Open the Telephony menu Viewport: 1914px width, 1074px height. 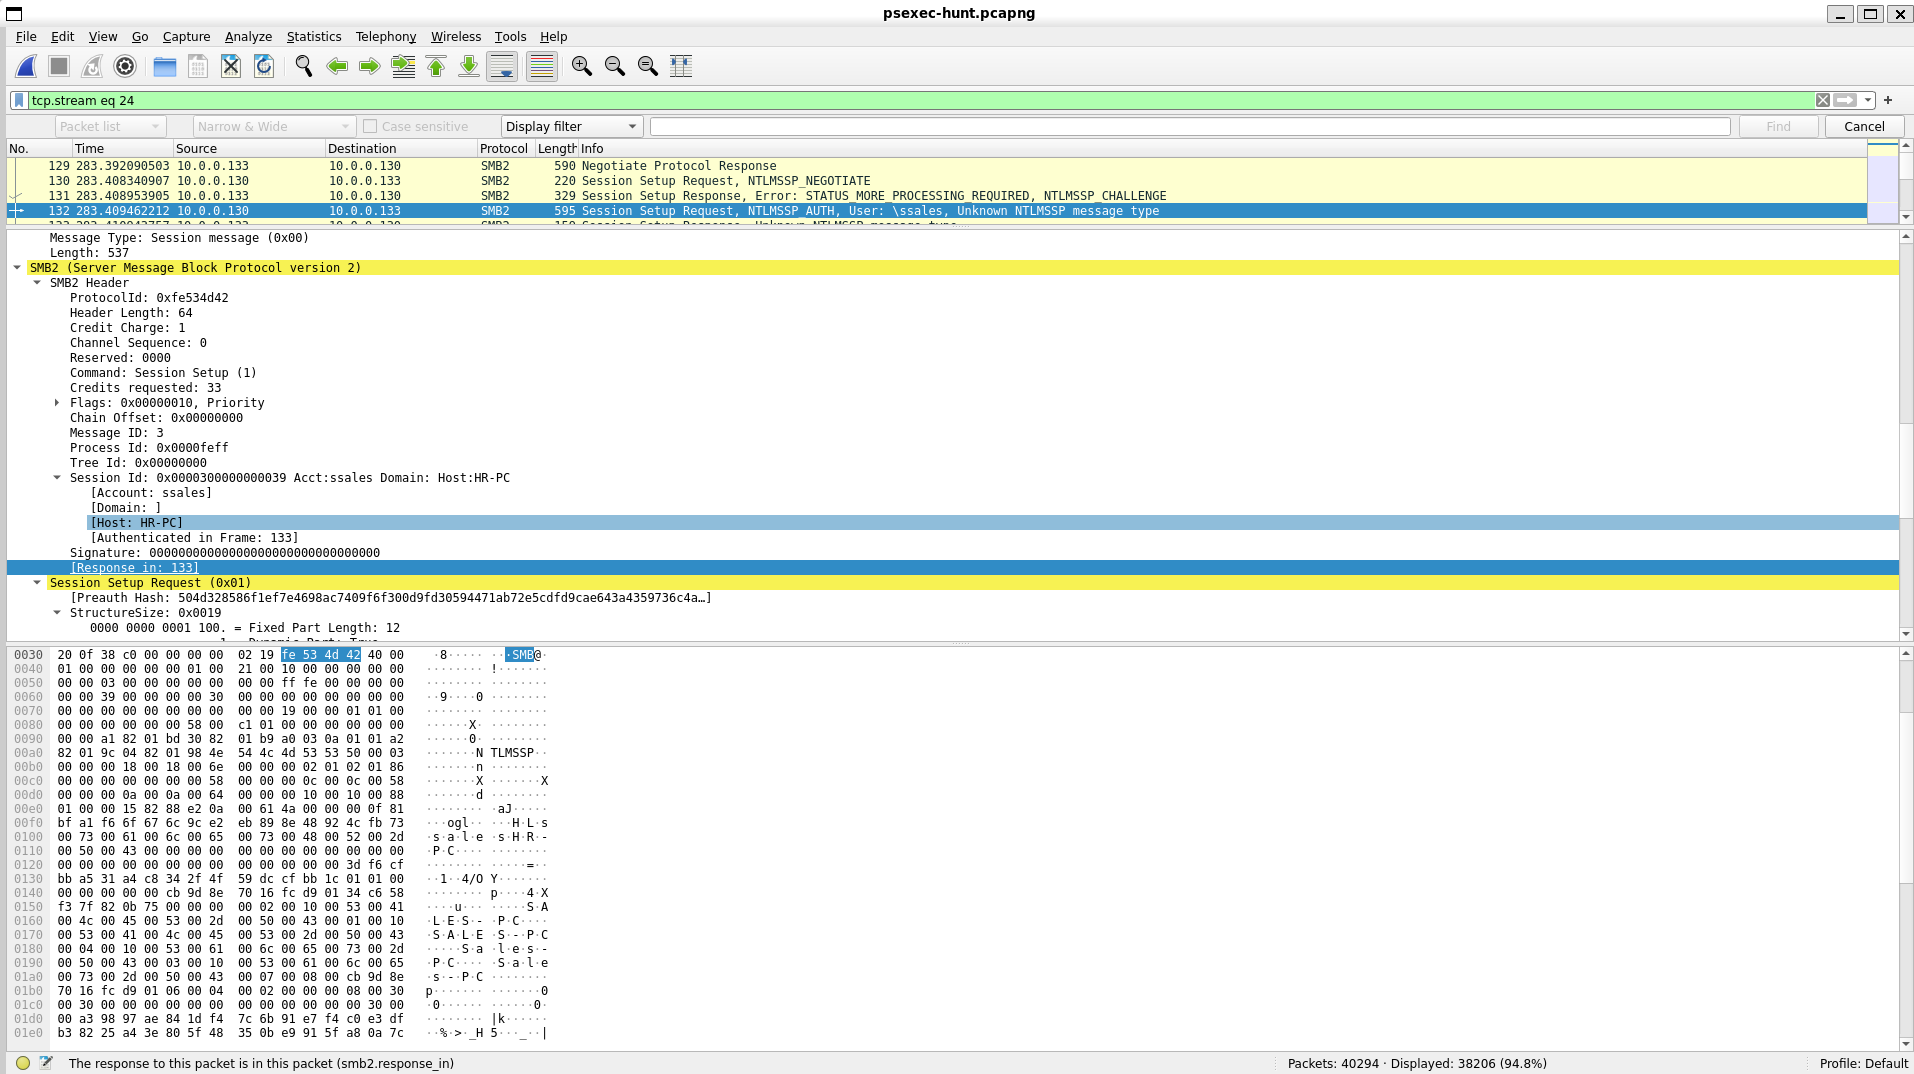point(386,36)
